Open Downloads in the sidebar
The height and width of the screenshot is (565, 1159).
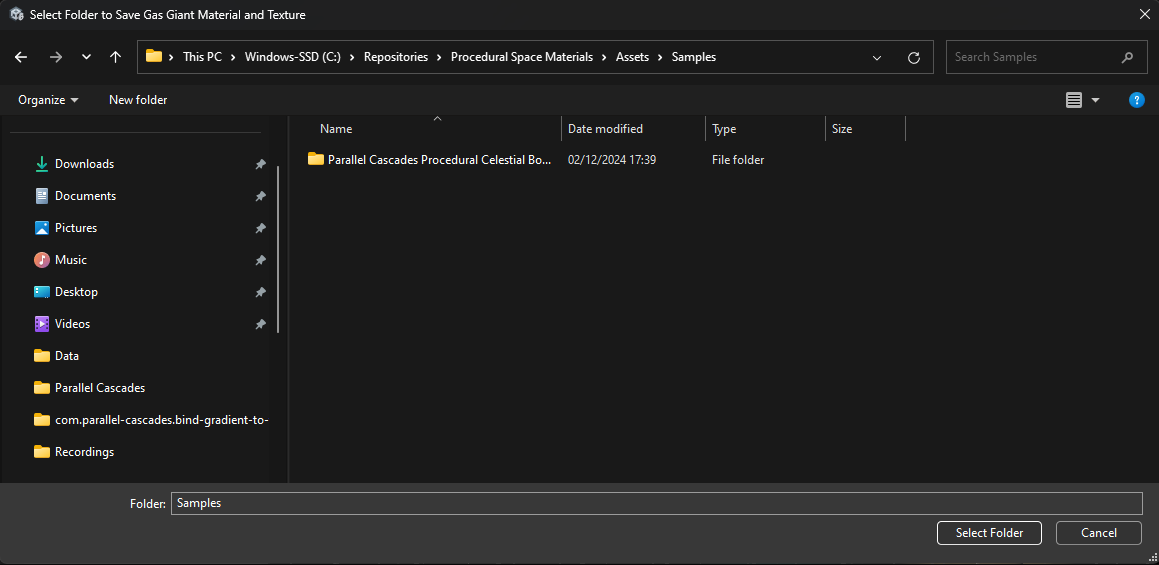[84, 164]
